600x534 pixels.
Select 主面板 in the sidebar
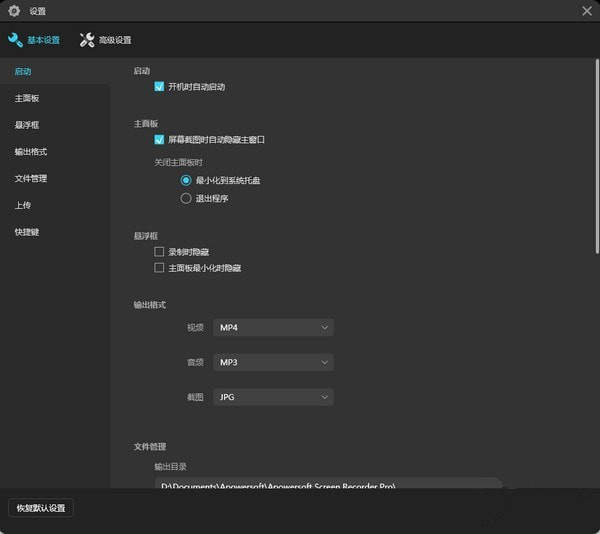(28, 99)
